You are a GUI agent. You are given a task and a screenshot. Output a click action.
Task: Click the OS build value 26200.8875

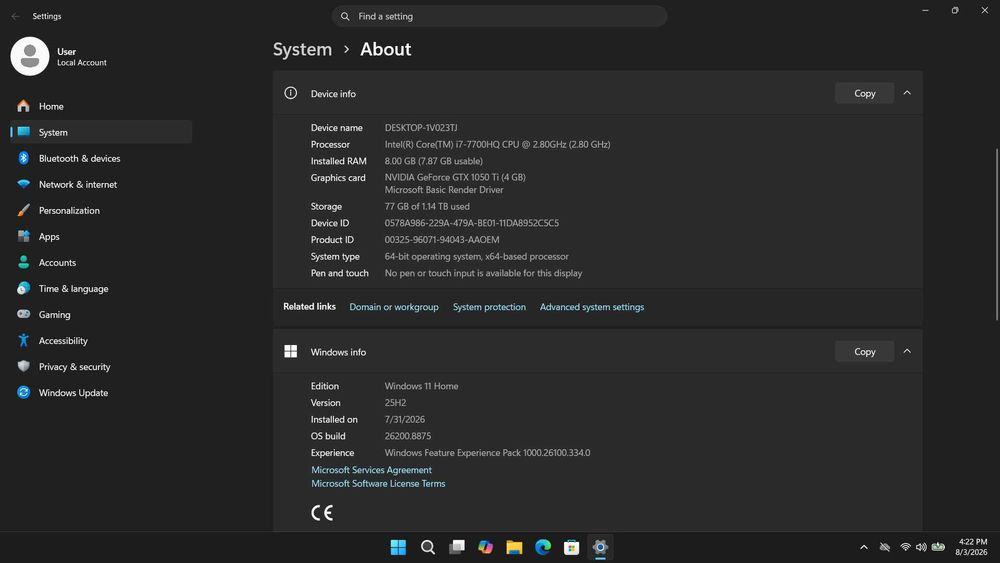pyautogui.click(x=408, y=436)
